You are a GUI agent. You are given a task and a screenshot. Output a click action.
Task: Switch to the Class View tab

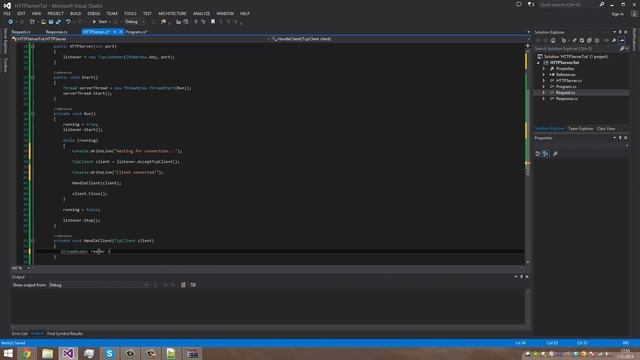[x=606, y=129]
